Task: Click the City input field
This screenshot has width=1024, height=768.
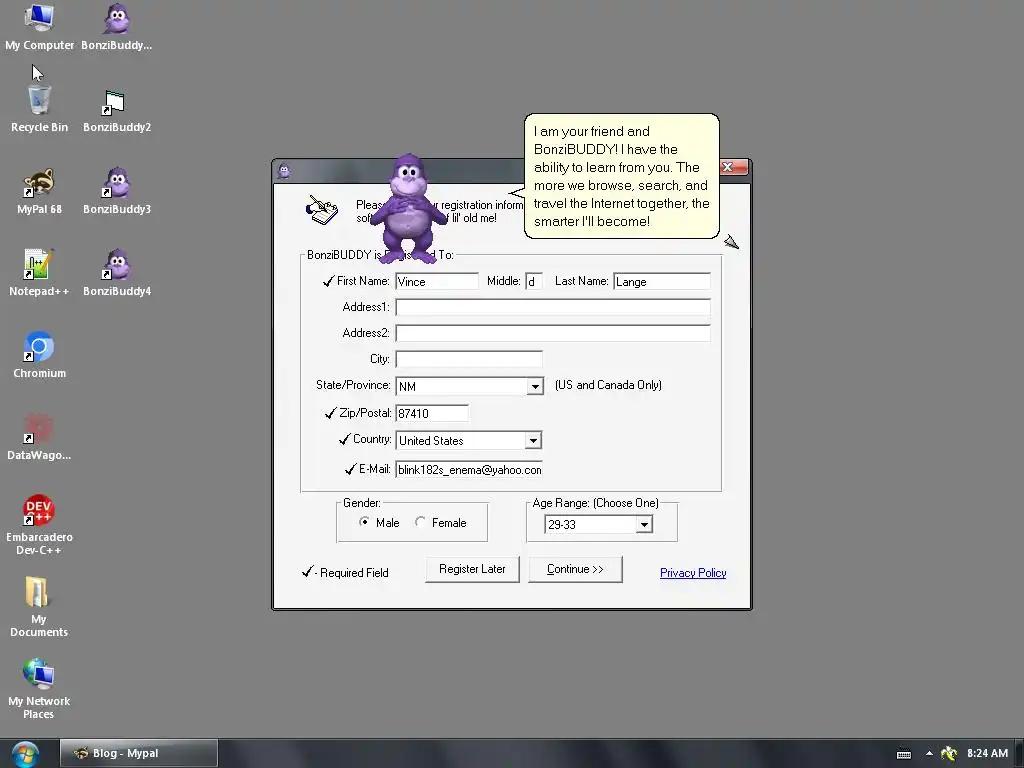Action: tap(469, 359)
